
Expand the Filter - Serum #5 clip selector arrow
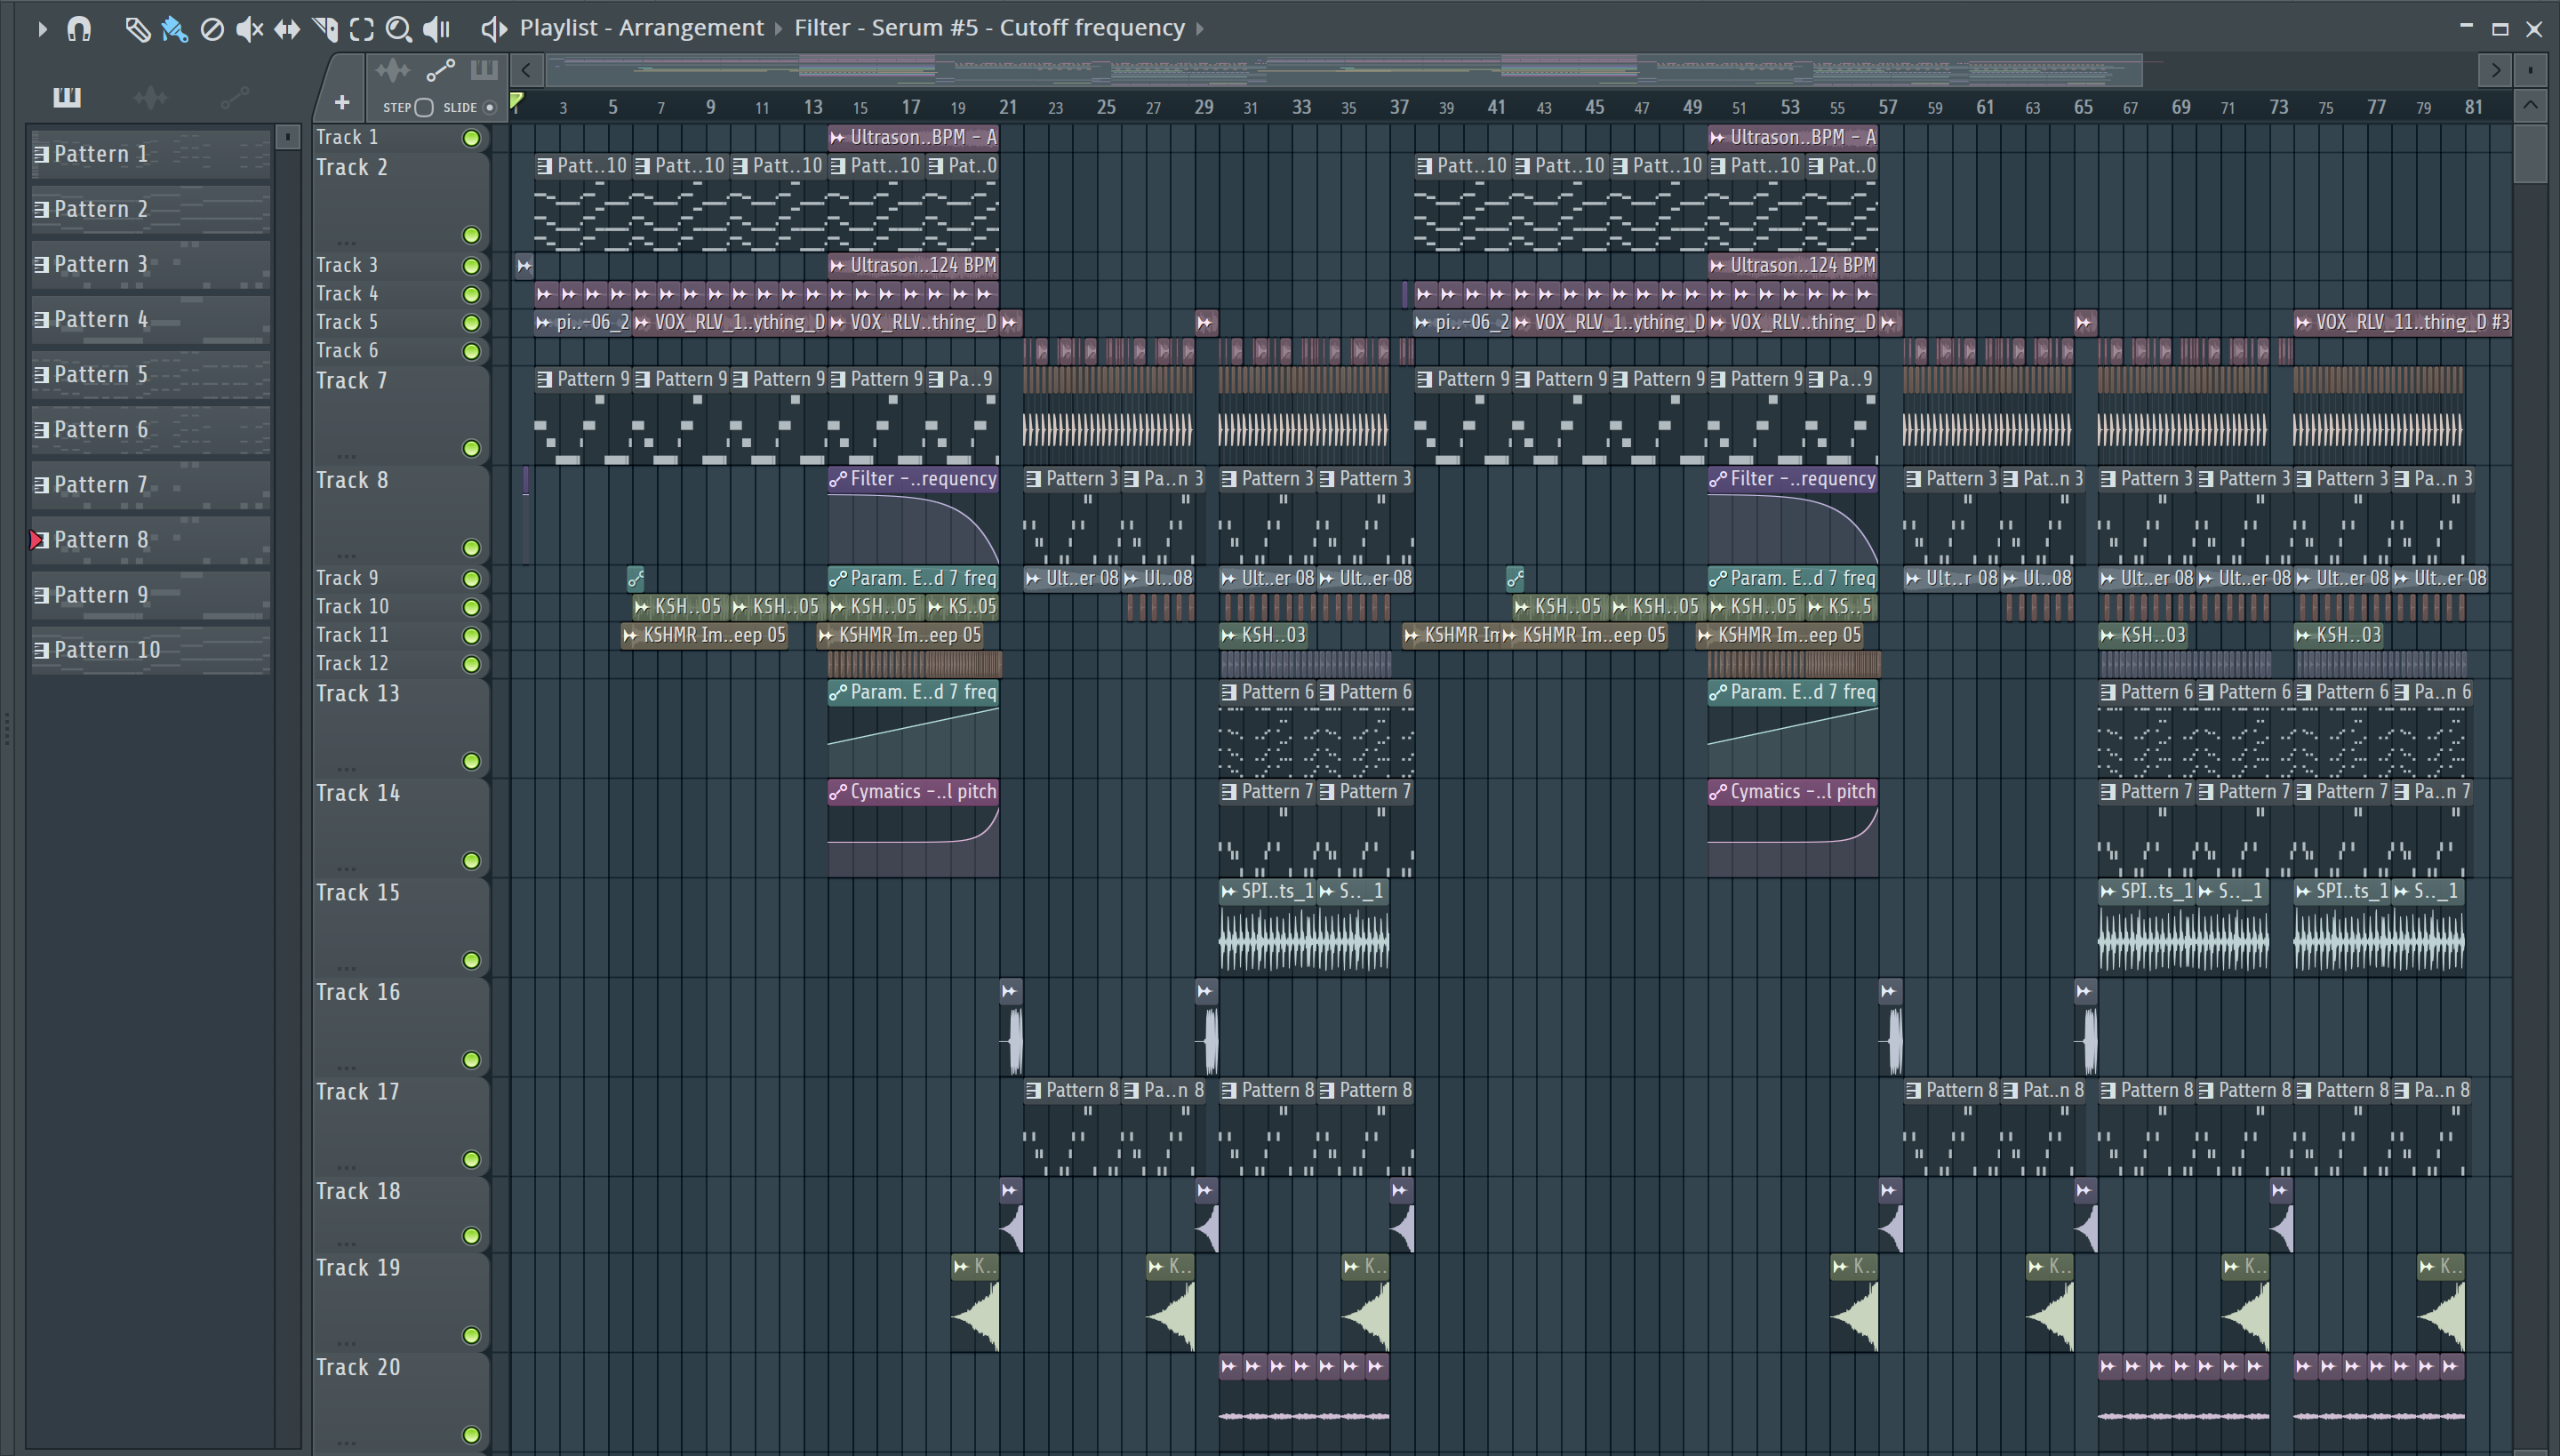click(1200, 28)
